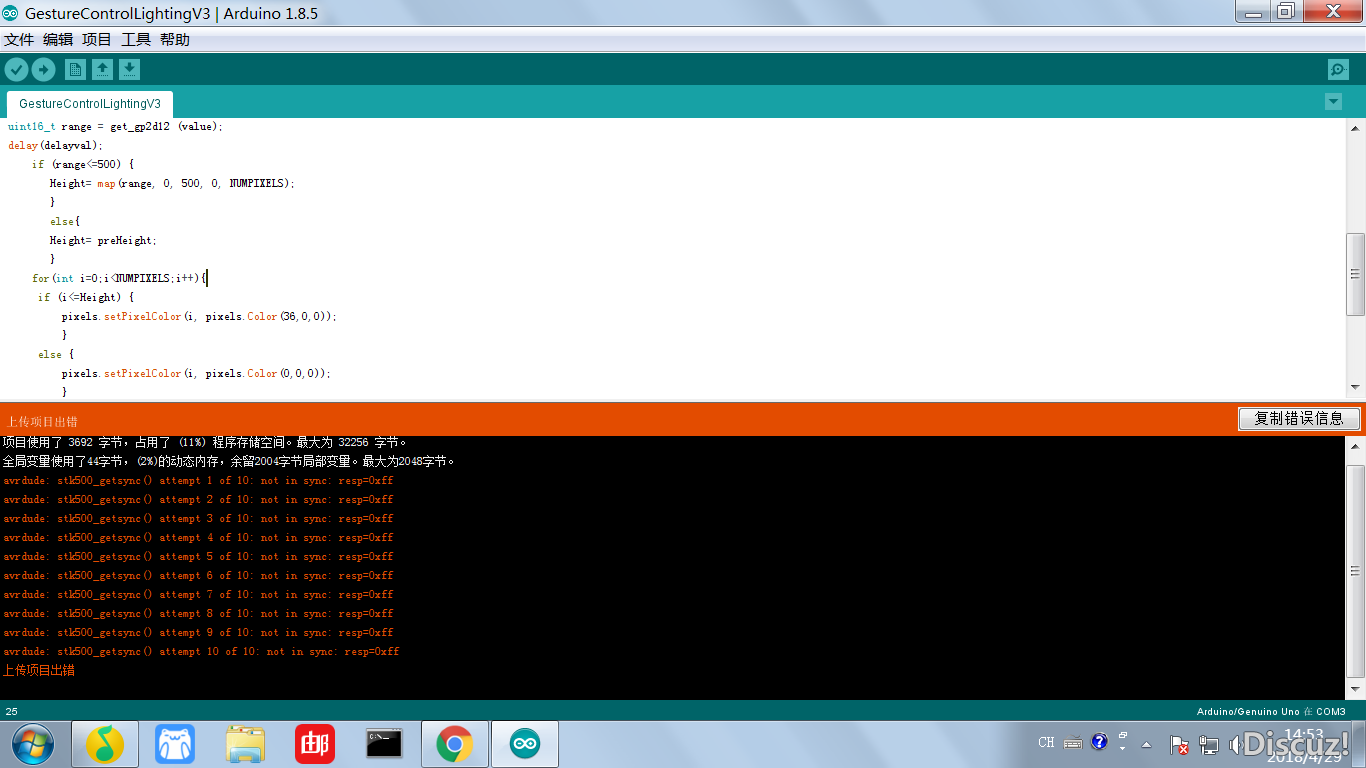Click the setPixelColor line with Color(36,0,0)

(199, 316)
